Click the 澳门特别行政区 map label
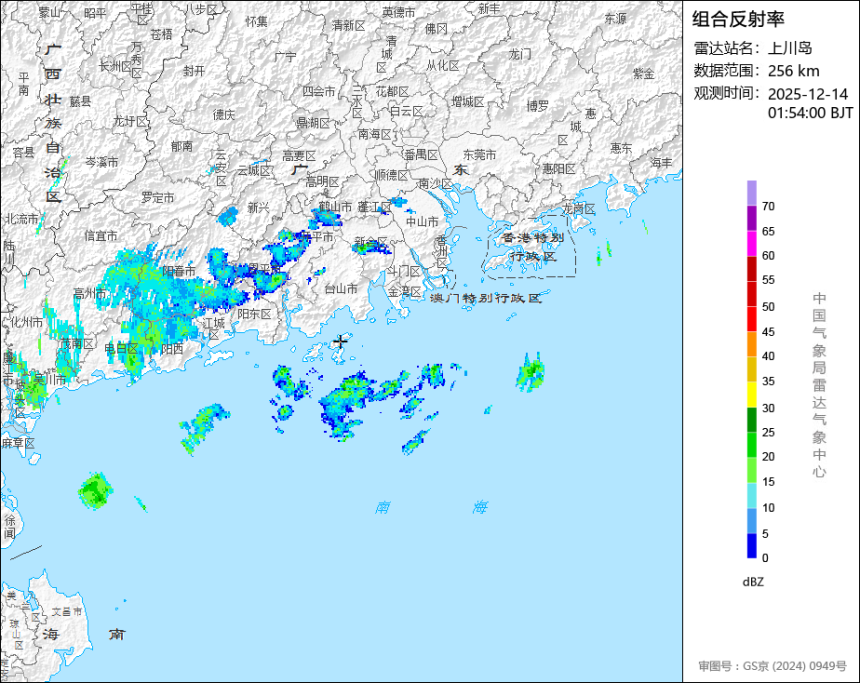The height and width of the screenshot is (683, 860). coord(485,298)
